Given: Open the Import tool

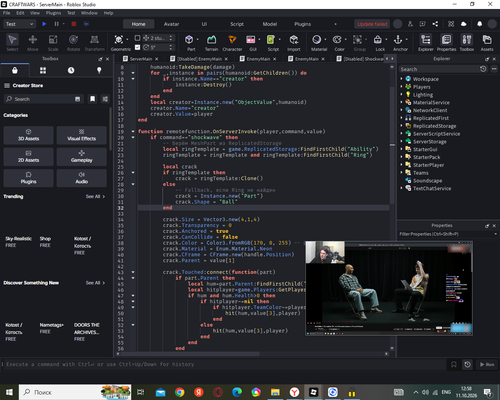Looking at the screenshot, I should coord(294,43).
